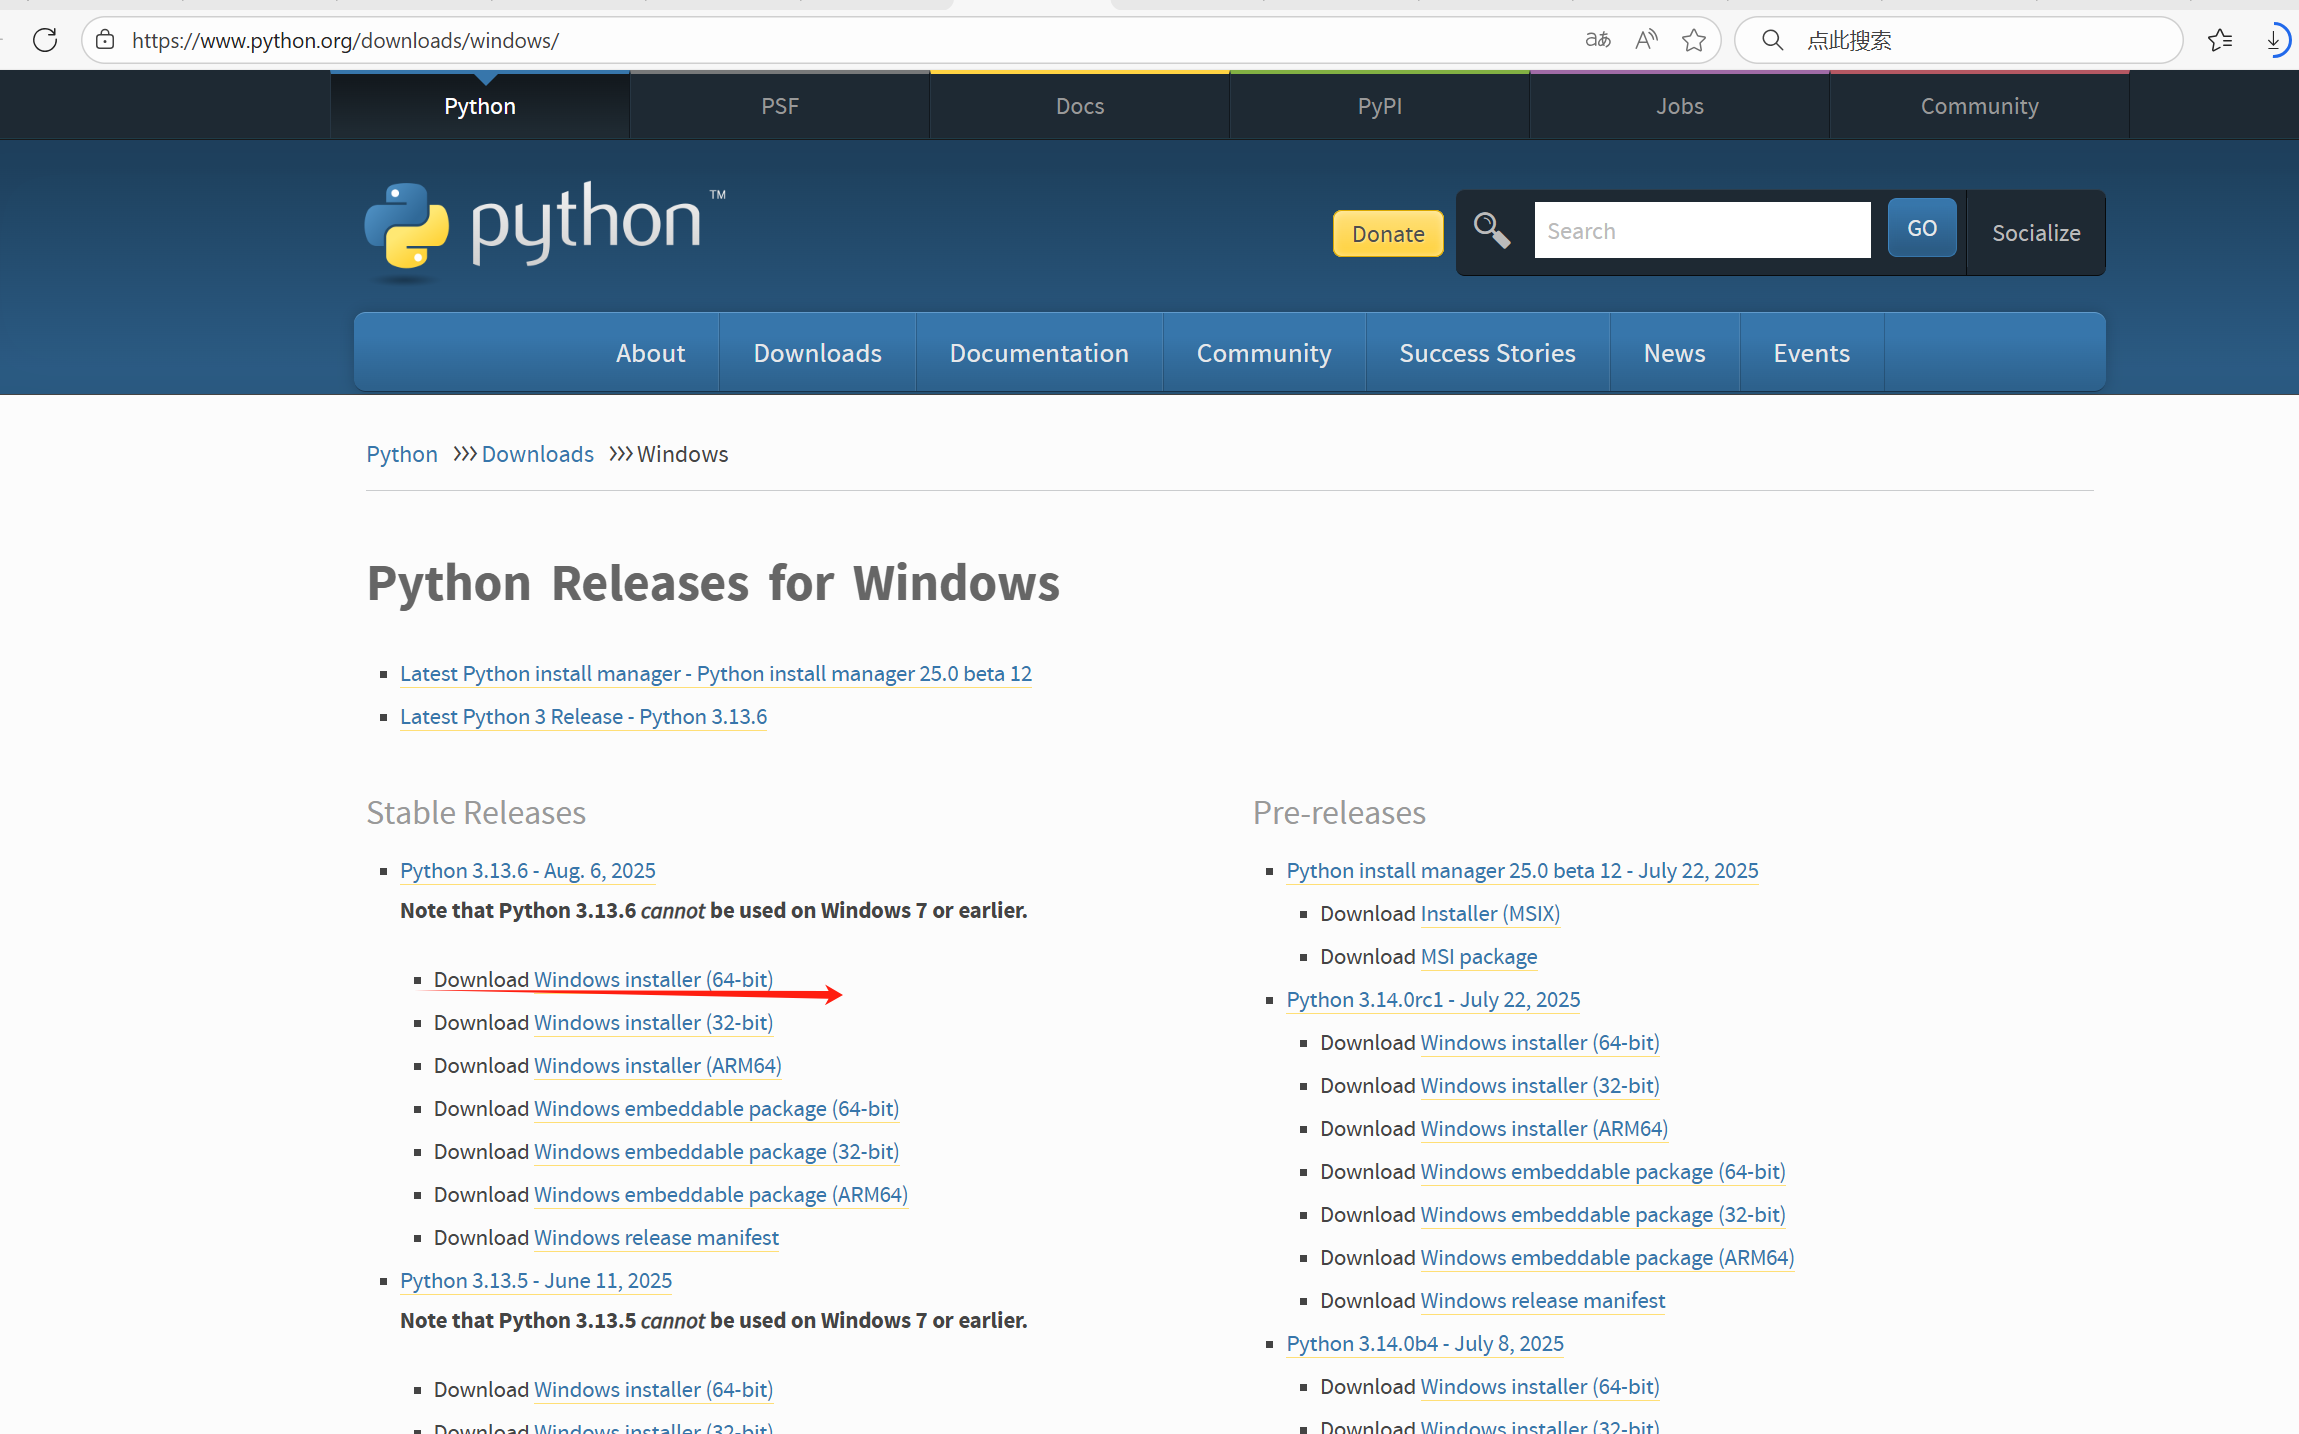Viewport: 2299px width, 1434px height.
Task: Click the Downloads breadcrumb link
Action: point(537,454)
